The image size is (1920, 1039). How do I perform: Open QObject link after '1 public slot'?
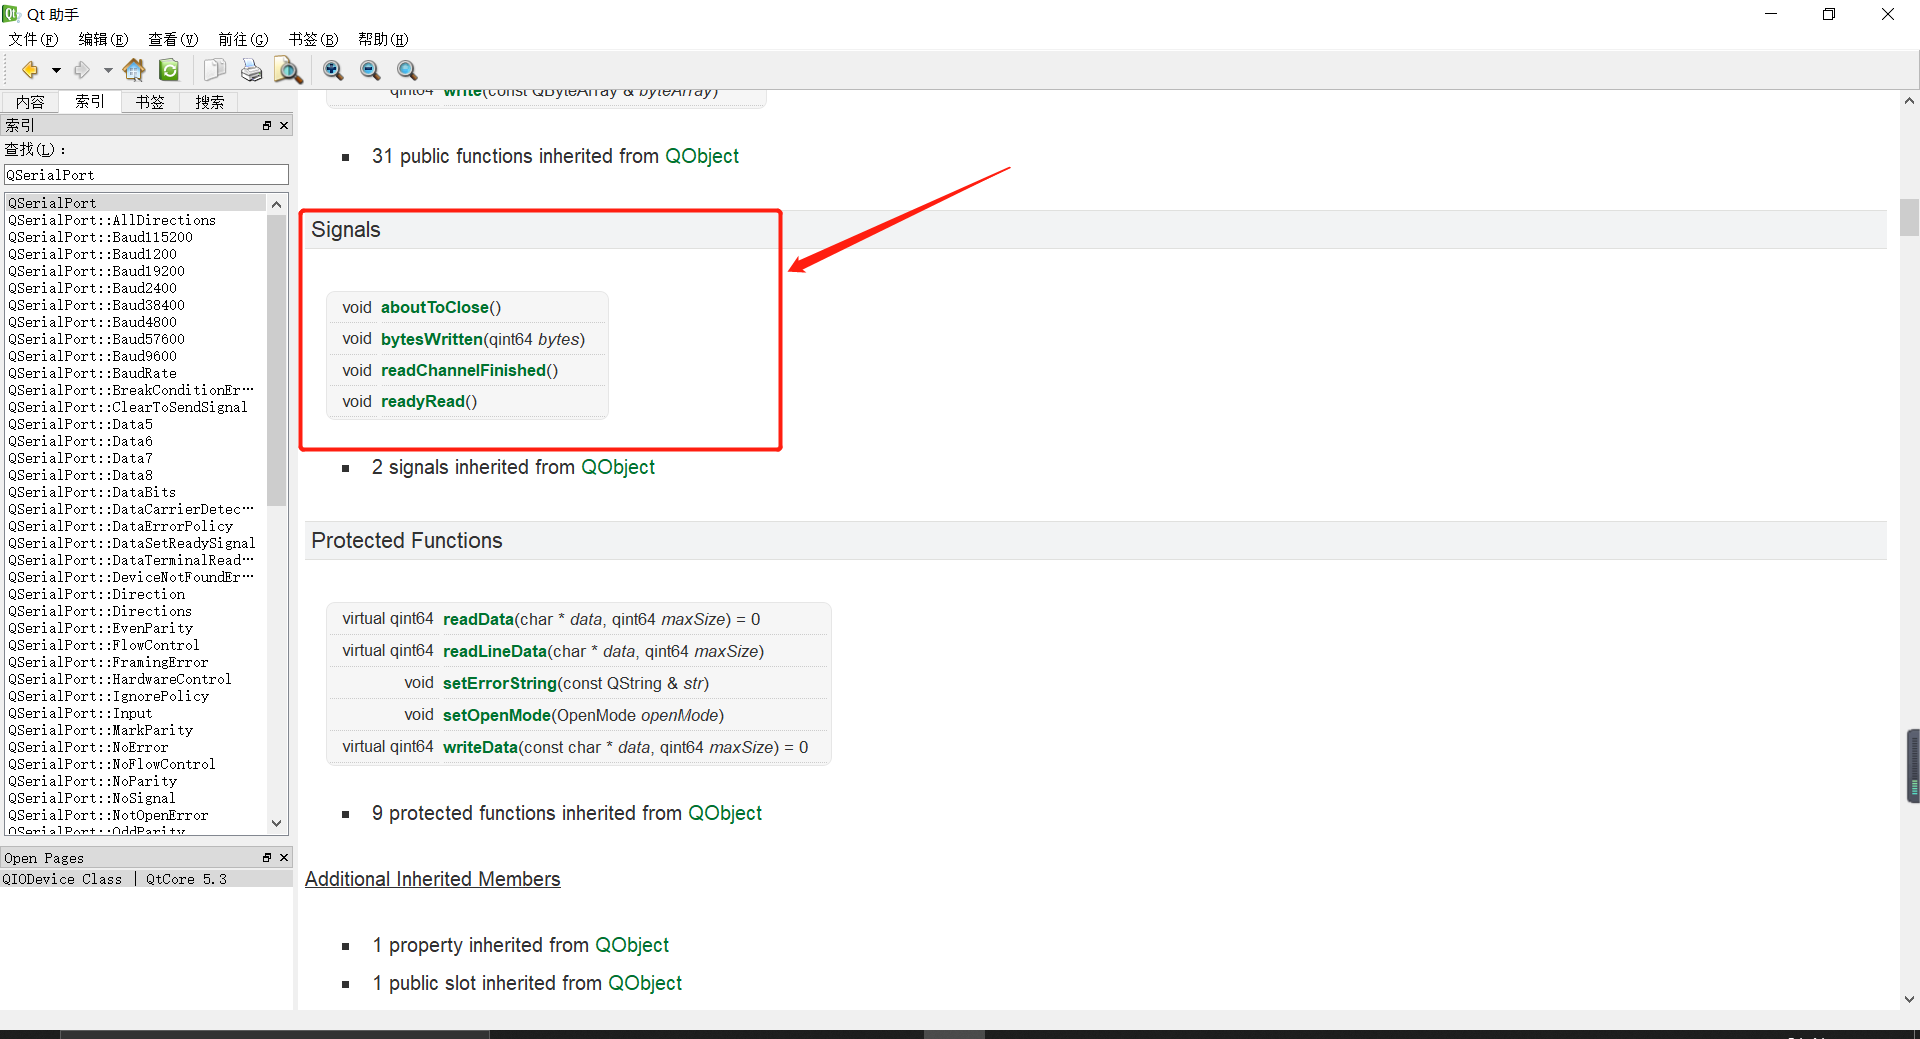coord(645,983)
